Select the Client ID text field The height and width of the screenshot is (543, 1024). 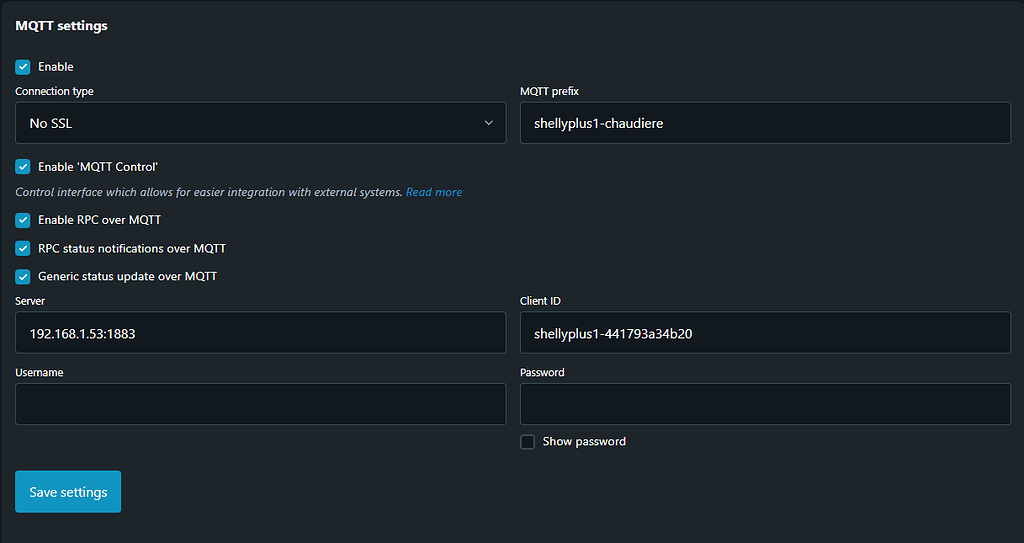coord(765,333)
